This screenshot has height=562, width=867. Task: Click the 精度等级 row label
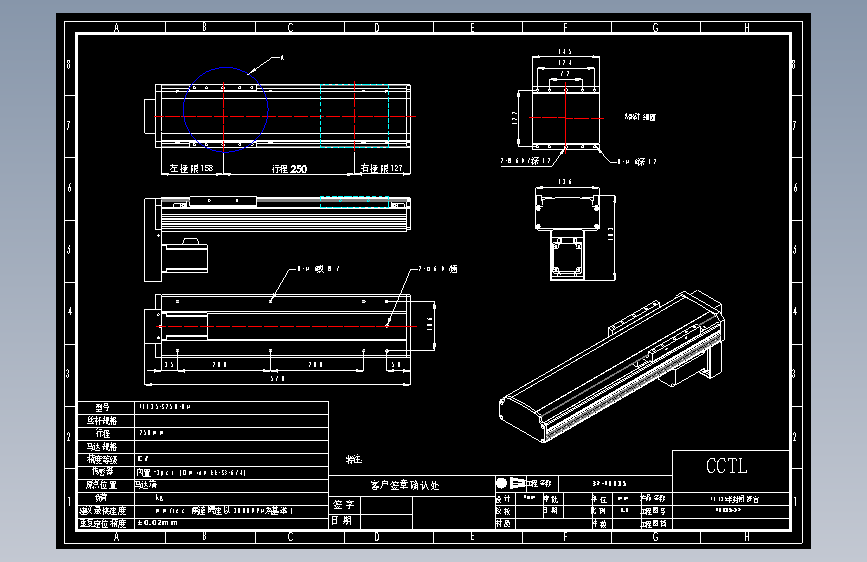(x=102, y=459)
